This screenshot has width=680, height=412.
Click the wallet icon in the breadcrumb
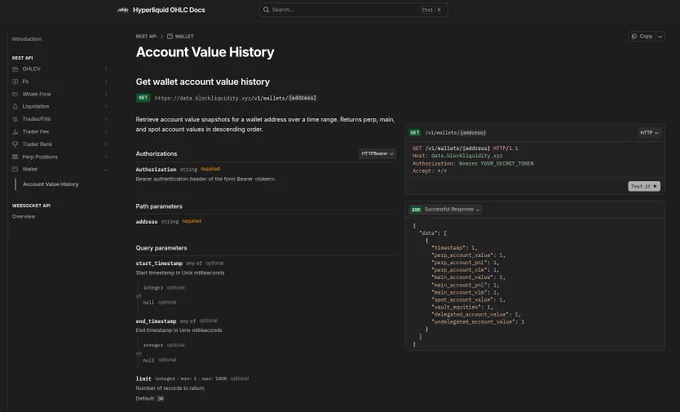pyautogui.click(x=170, y=36)
